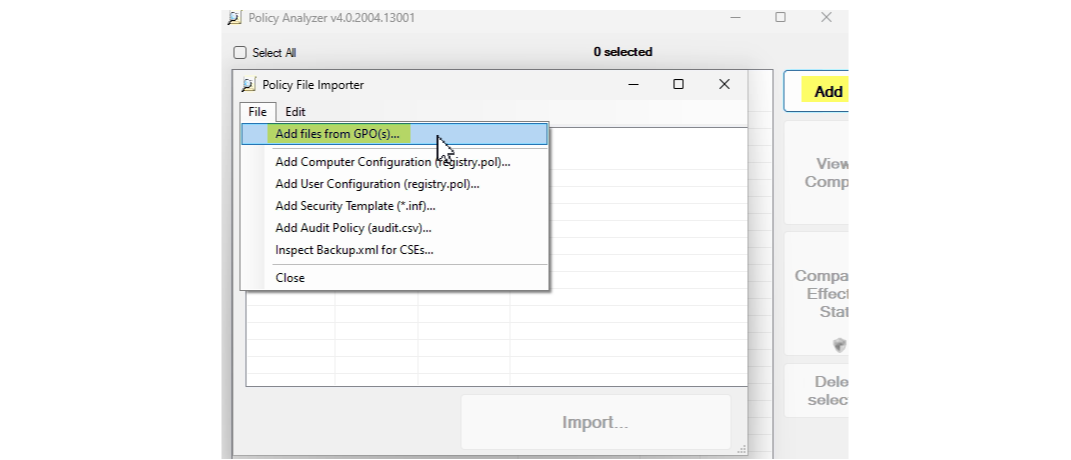Close the Policy File Importer window

click(725, 84)
